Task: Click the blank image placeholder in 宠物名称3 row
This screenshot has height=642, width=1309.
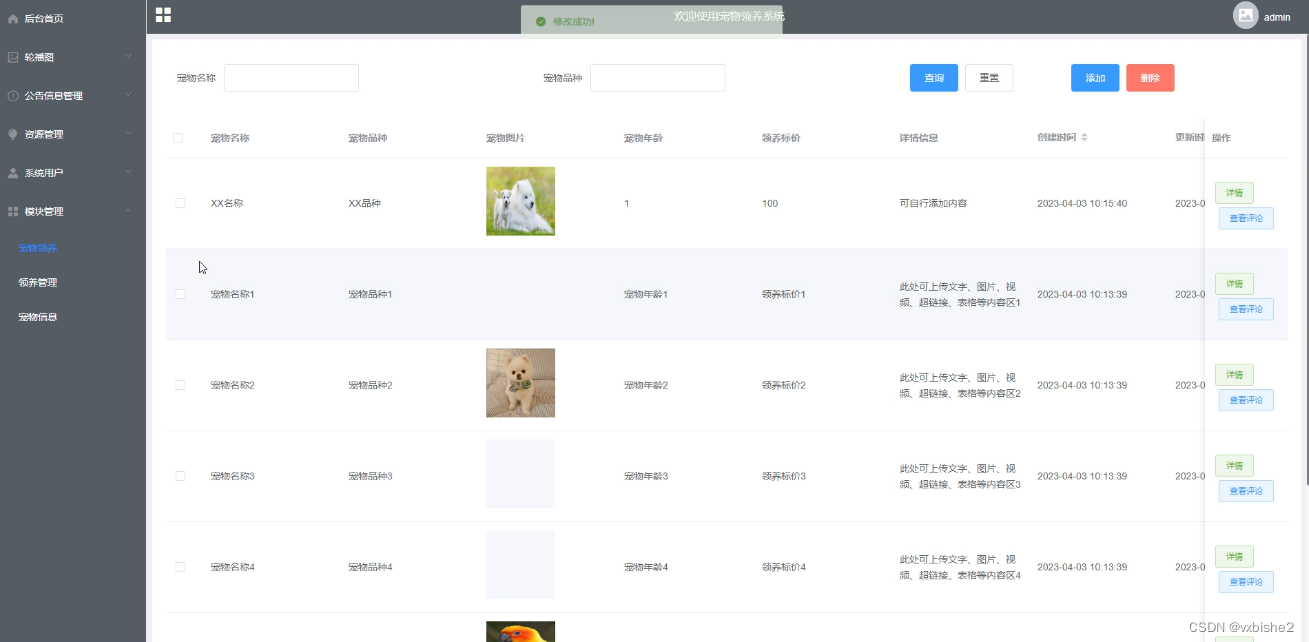Action: pyautogui.click(x=520, y=474)
